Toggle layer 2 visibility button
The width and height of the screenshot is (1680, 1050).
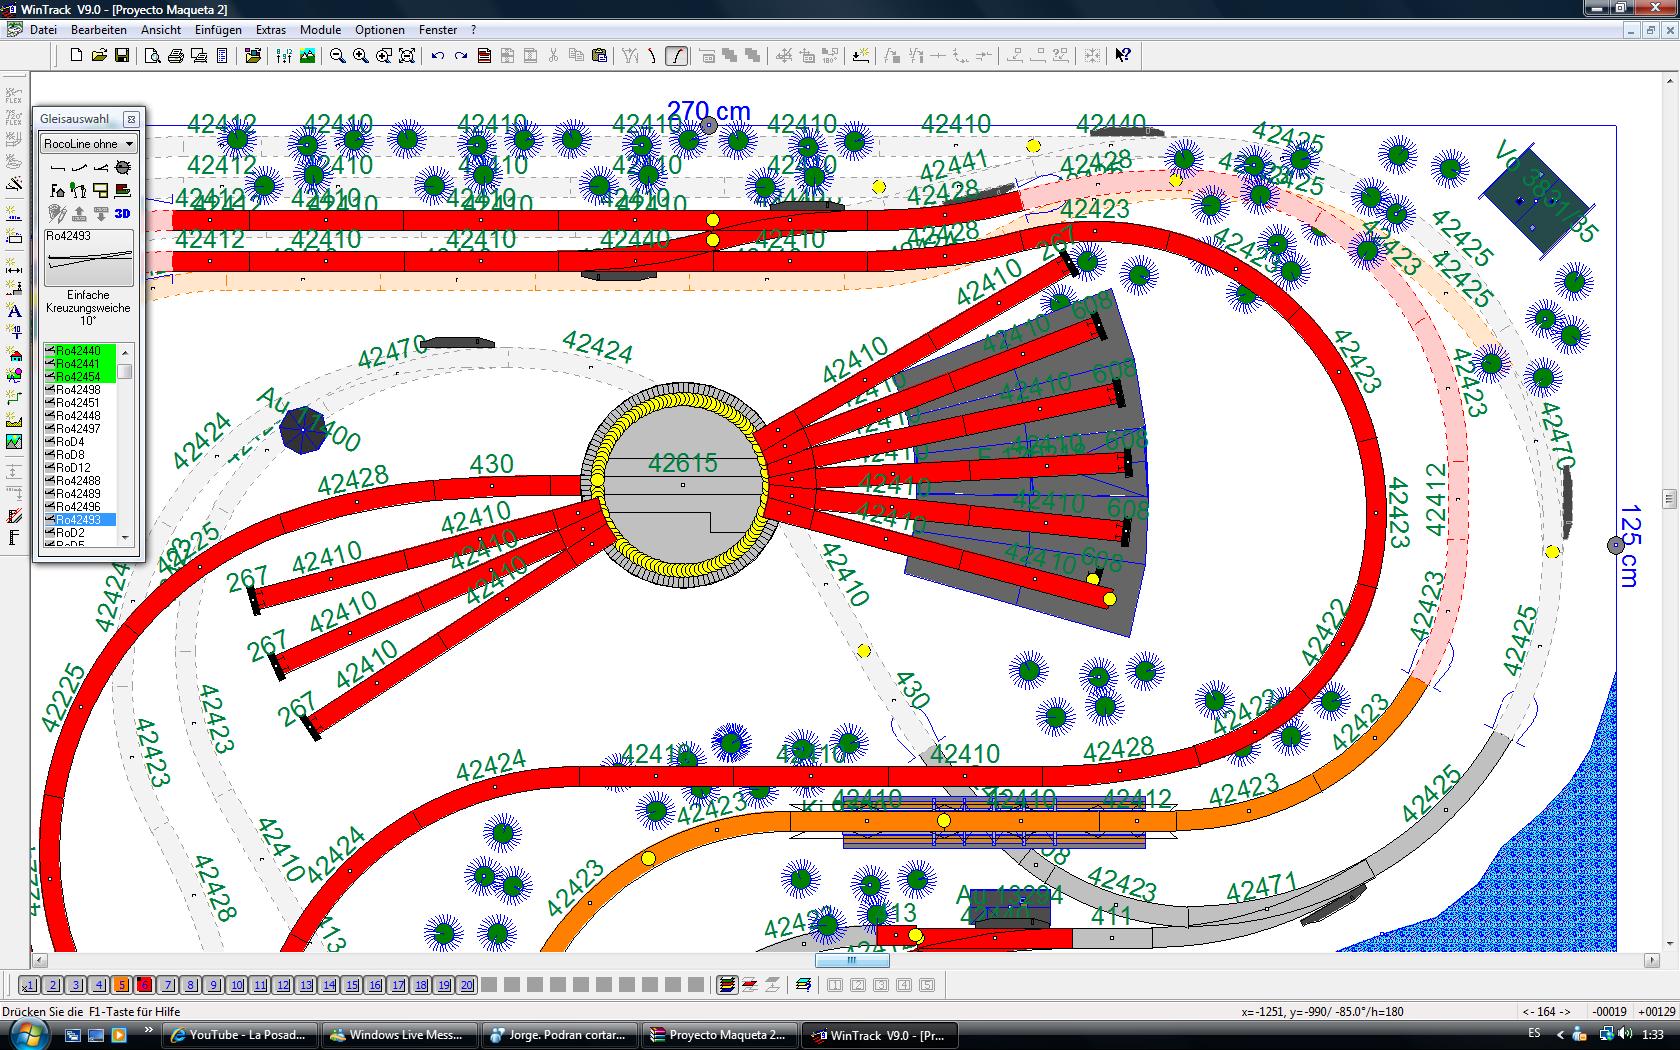tap(53, 985)
